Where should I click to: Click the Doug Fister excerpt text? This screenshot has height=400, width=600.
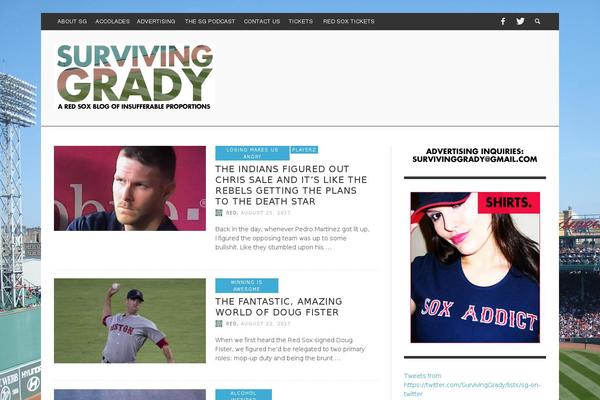pos(290,349)
